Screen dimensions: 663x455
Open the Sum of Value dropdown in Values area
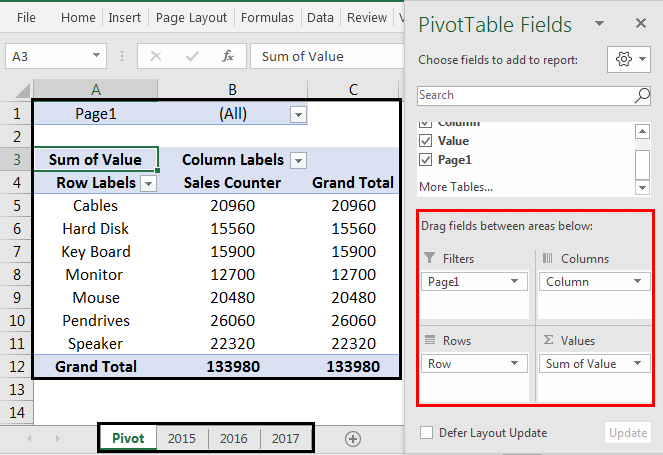pyautogui.click(x=638, y=363)
